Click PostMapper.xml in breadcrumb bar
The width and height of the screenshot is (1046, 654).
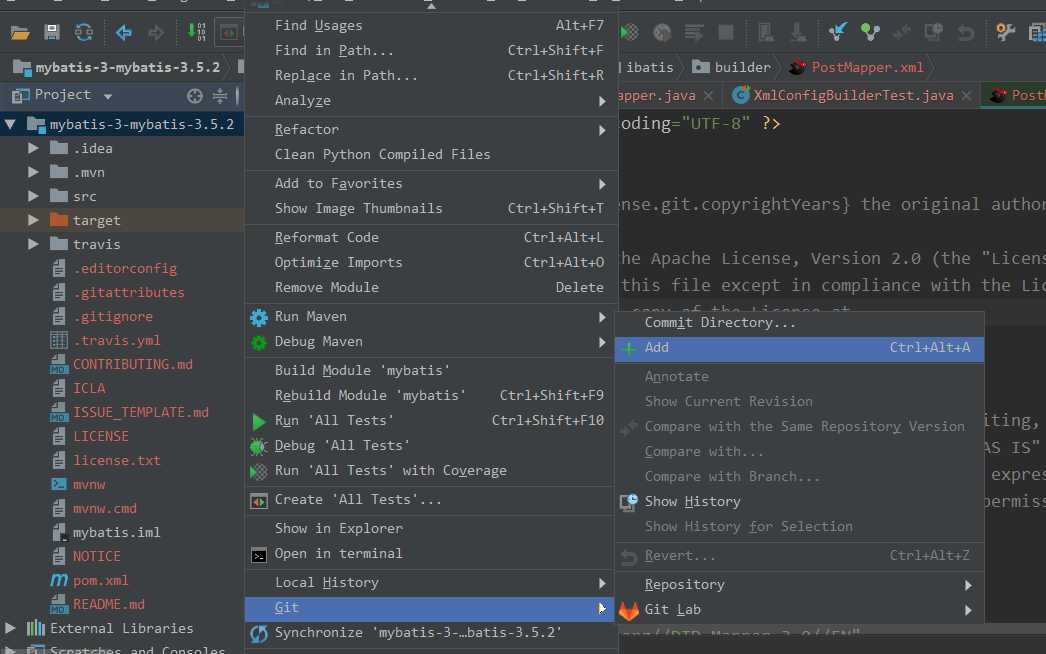click(x=857, y=67)
